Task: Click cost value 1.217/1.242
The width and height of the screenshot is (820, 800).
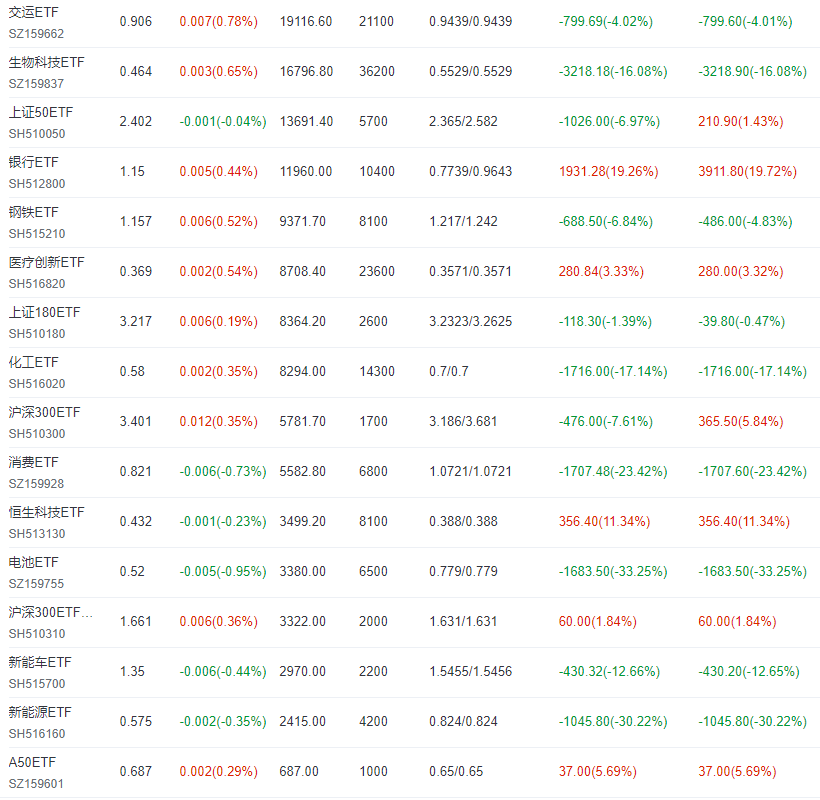Action: click(463, 221)
